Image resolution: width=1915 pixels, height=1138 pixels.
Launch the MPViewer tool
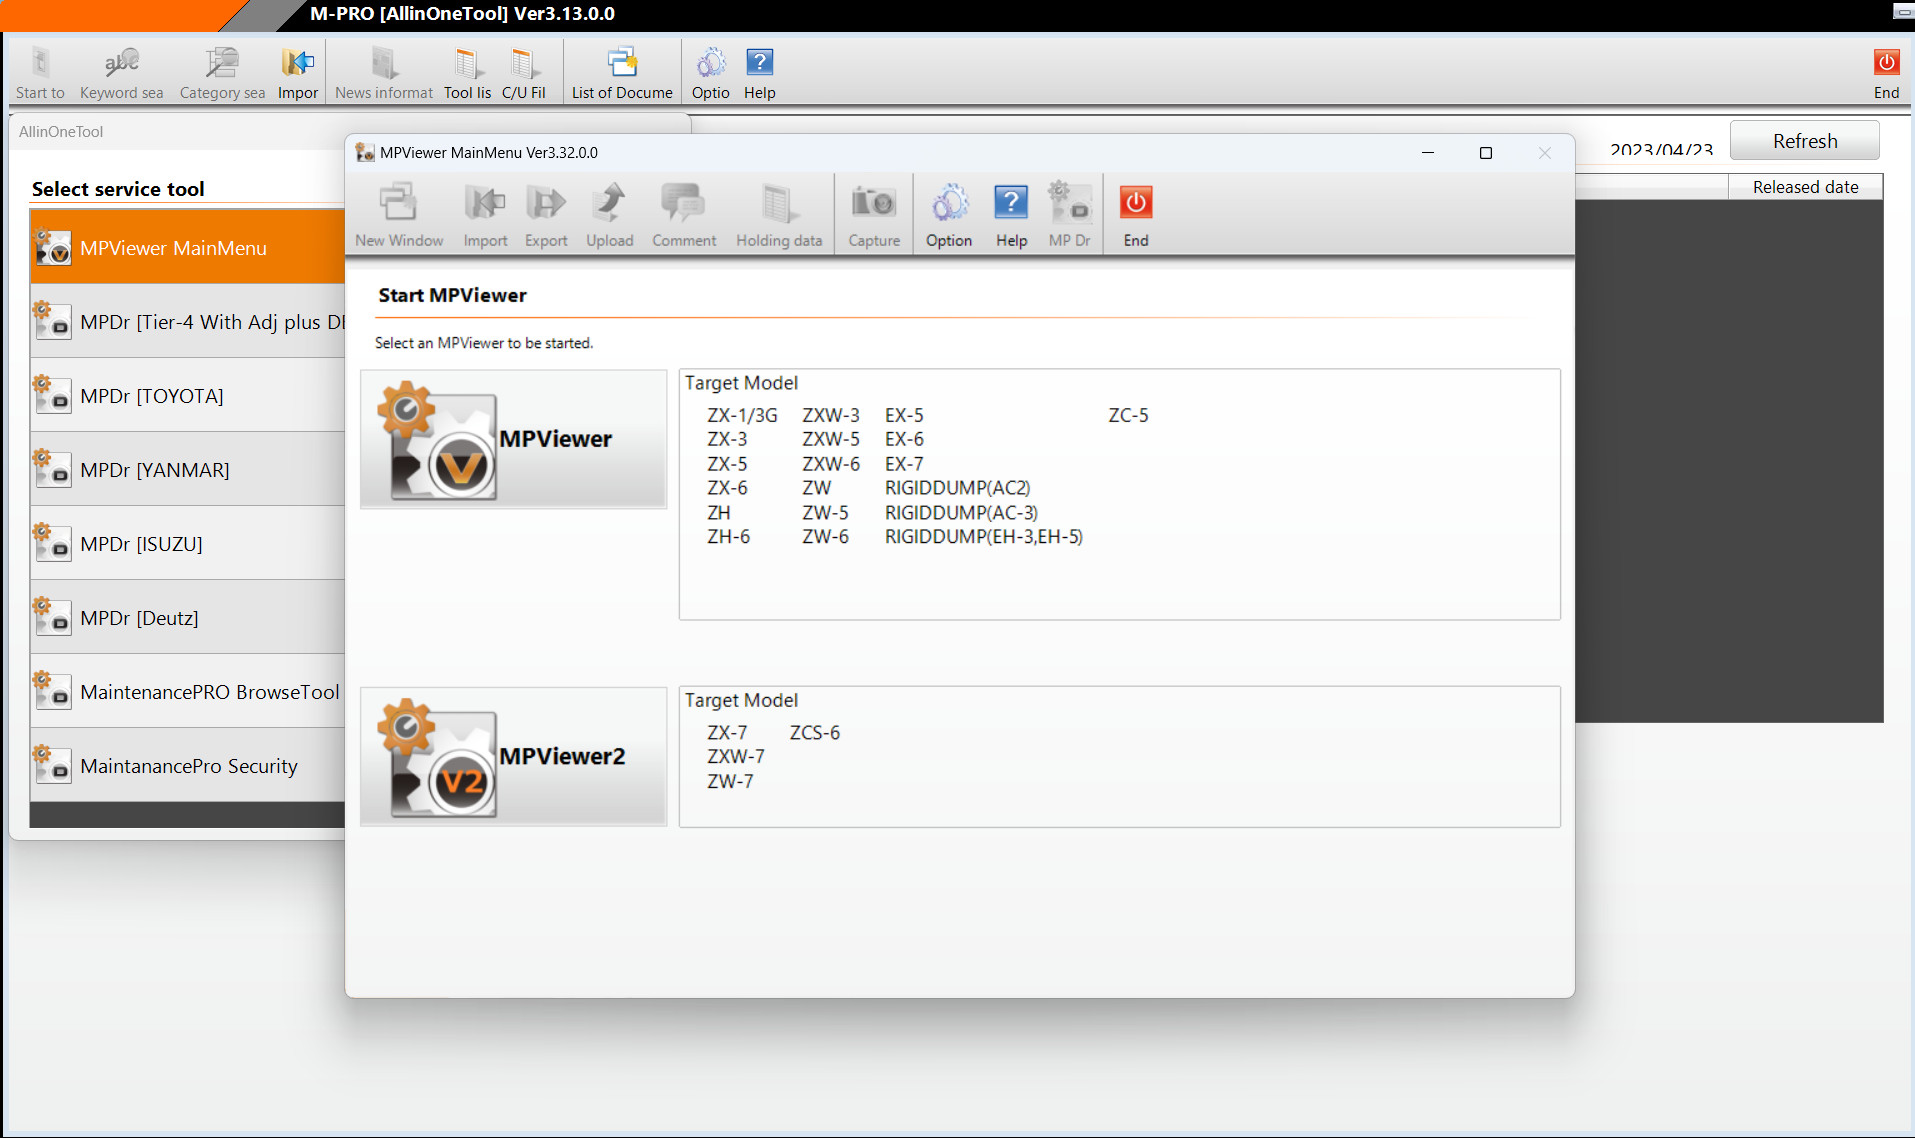pyautogui.click(x=514, y=439)
